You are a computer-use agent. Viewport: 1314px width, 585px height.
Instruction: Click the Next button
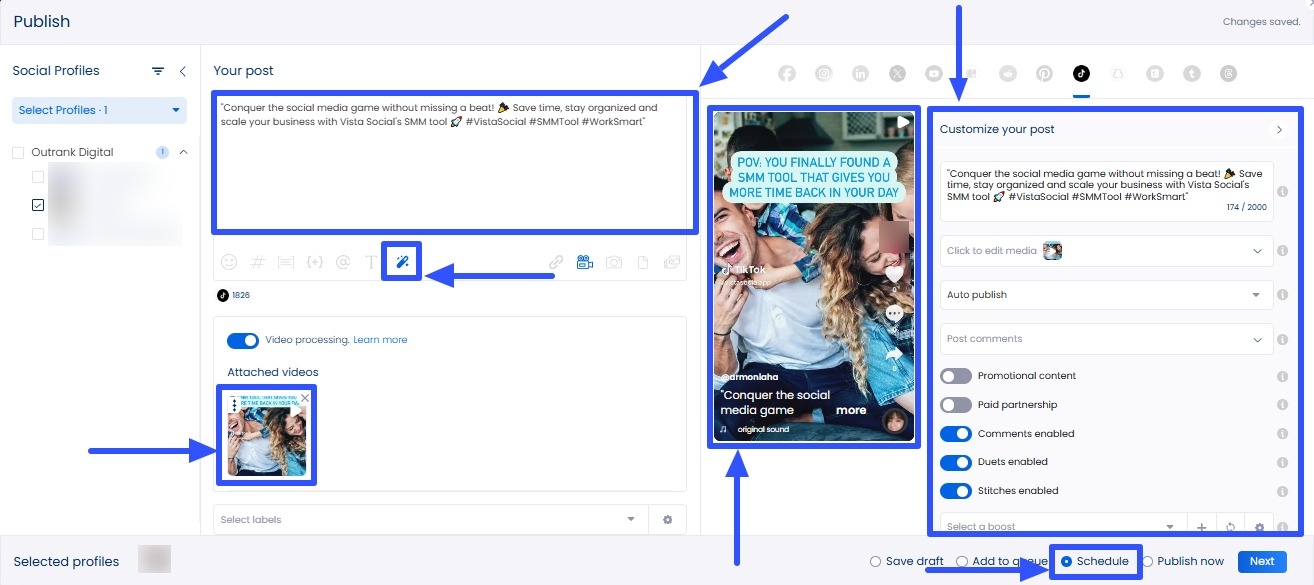(1261, 561)
